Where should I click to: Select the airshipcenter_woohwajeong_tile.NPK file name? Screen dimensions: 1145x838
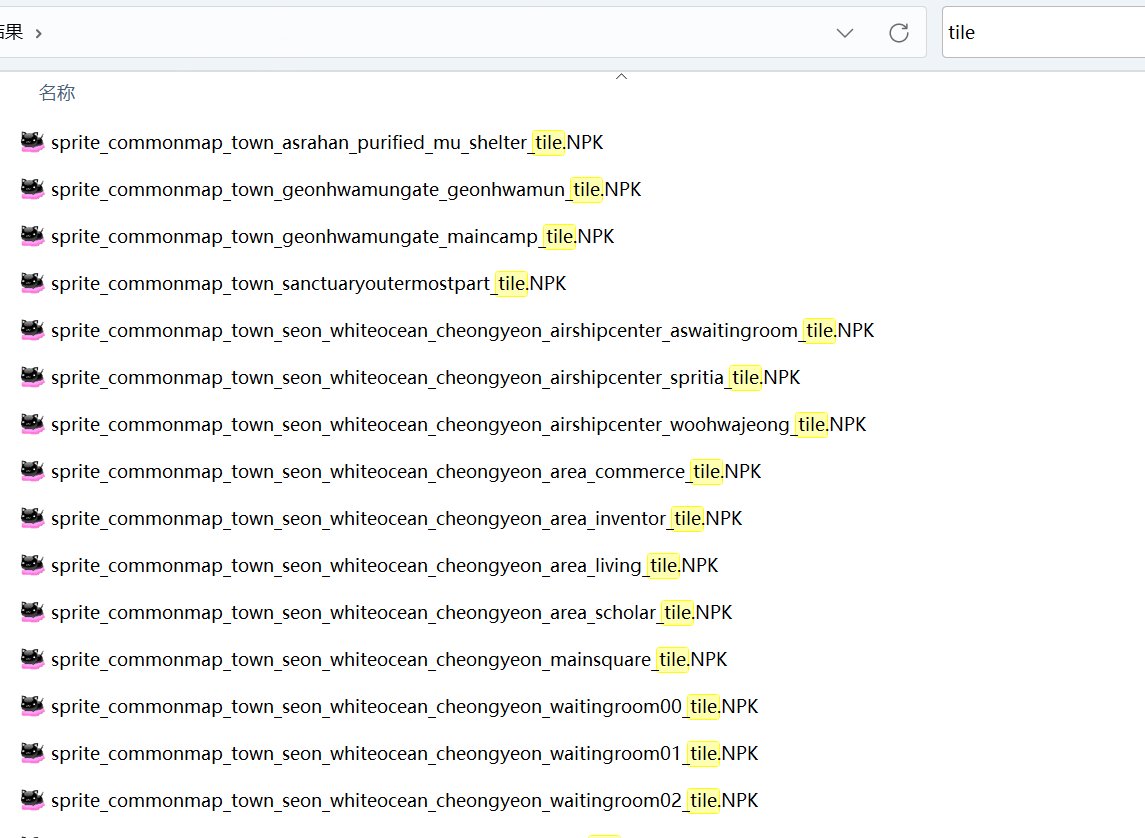click(x=458, y=425)
